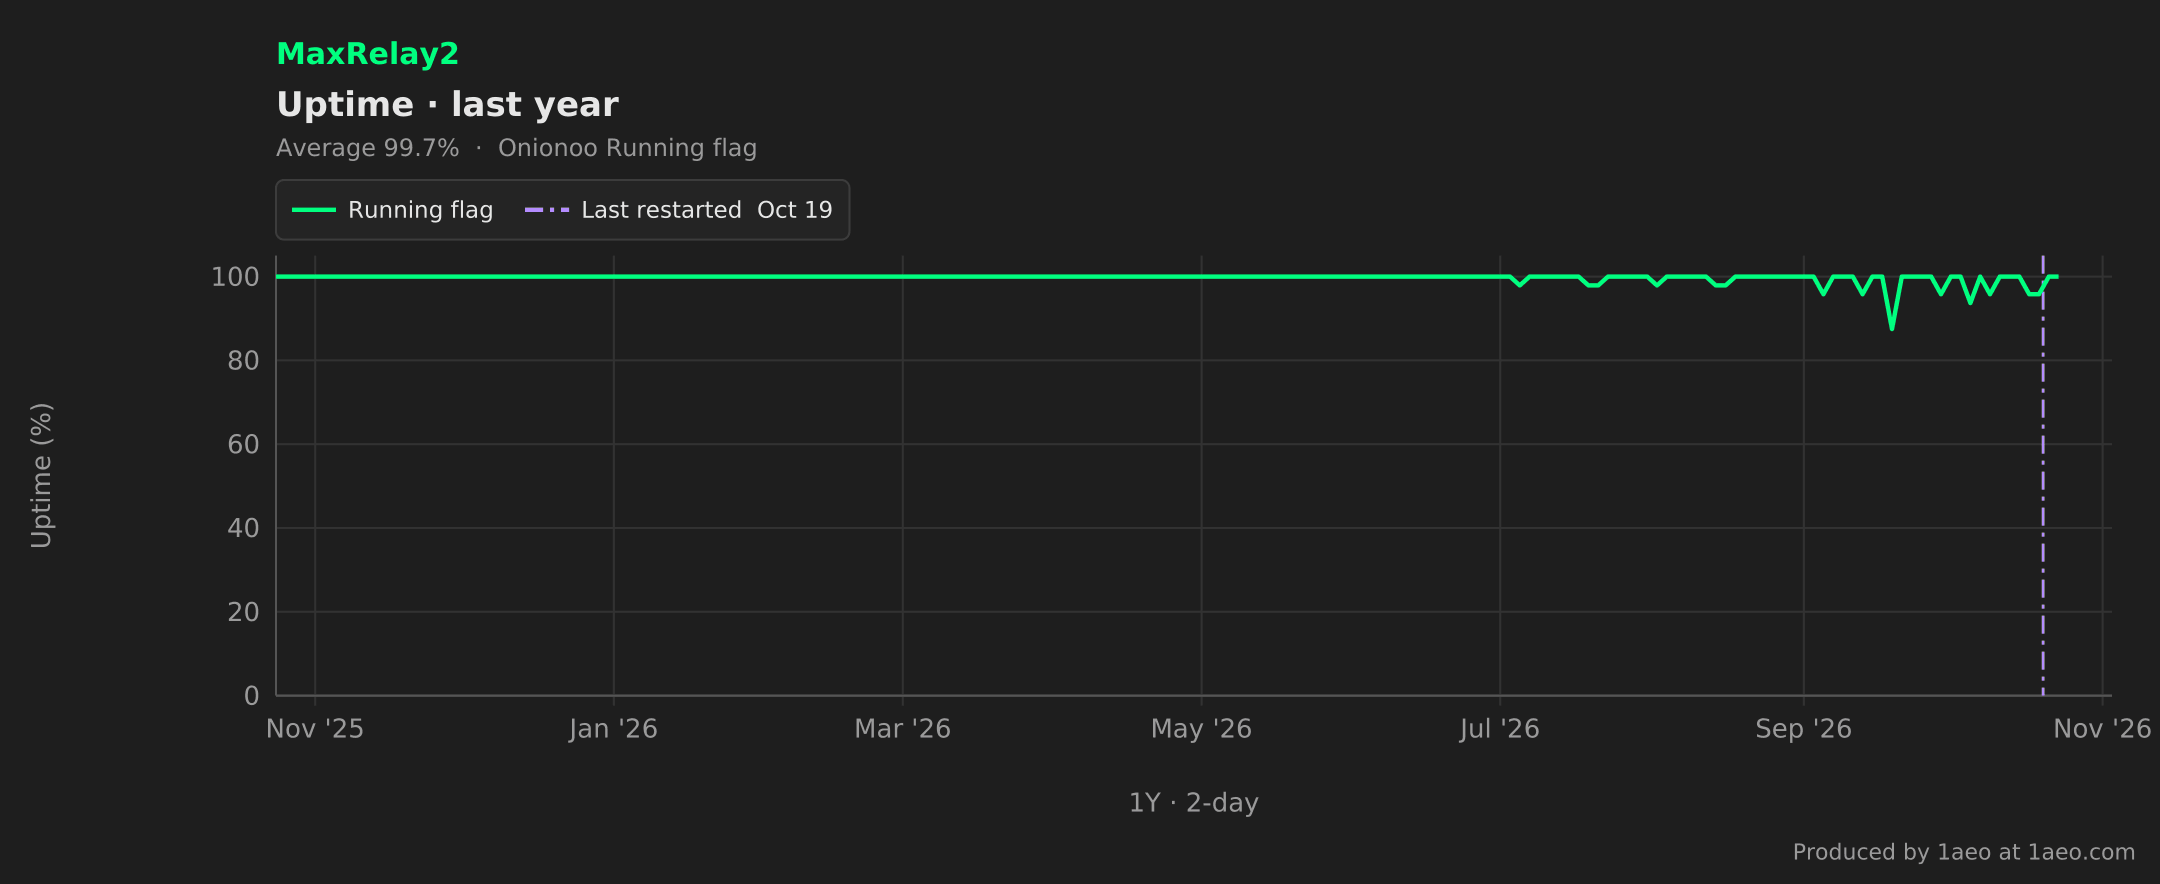Click the 20 y-axis tick label
This screenshot has width=2160, height=884.
pos(243,612)
